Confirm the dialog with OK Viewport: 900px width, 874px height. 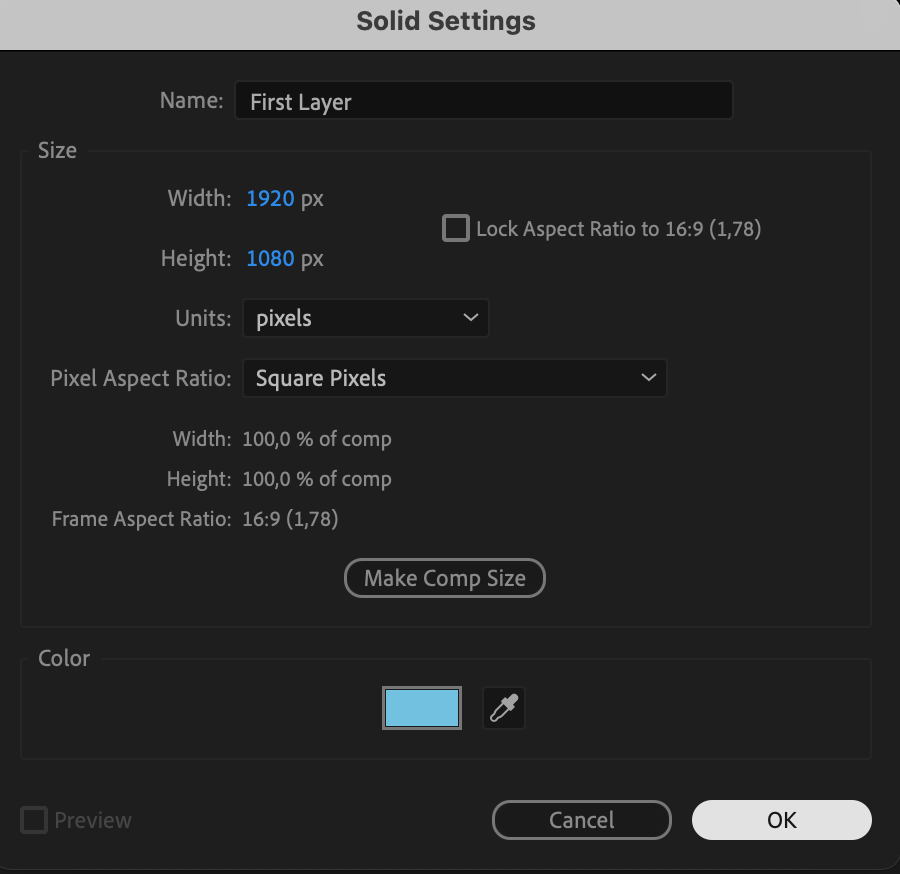point(781,820)
